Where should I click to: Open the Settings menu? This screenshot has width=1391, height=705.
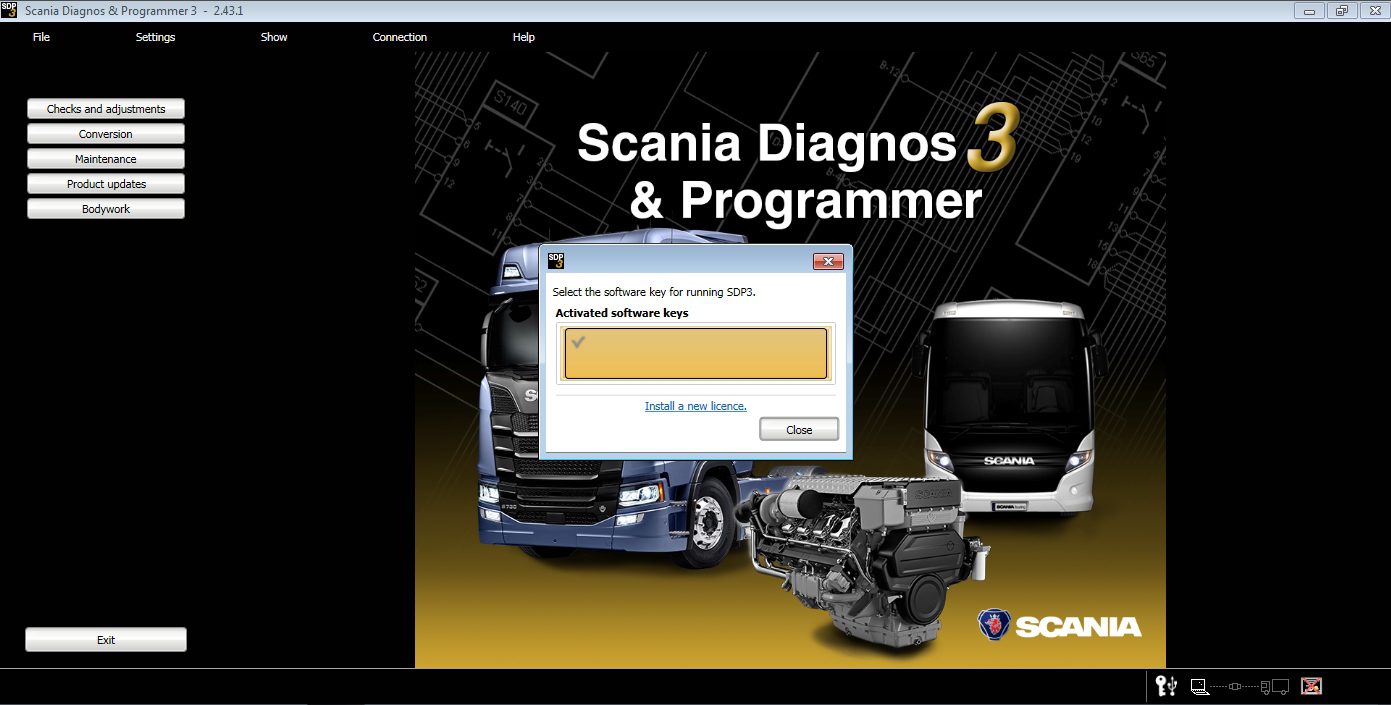tap(155, 37)
